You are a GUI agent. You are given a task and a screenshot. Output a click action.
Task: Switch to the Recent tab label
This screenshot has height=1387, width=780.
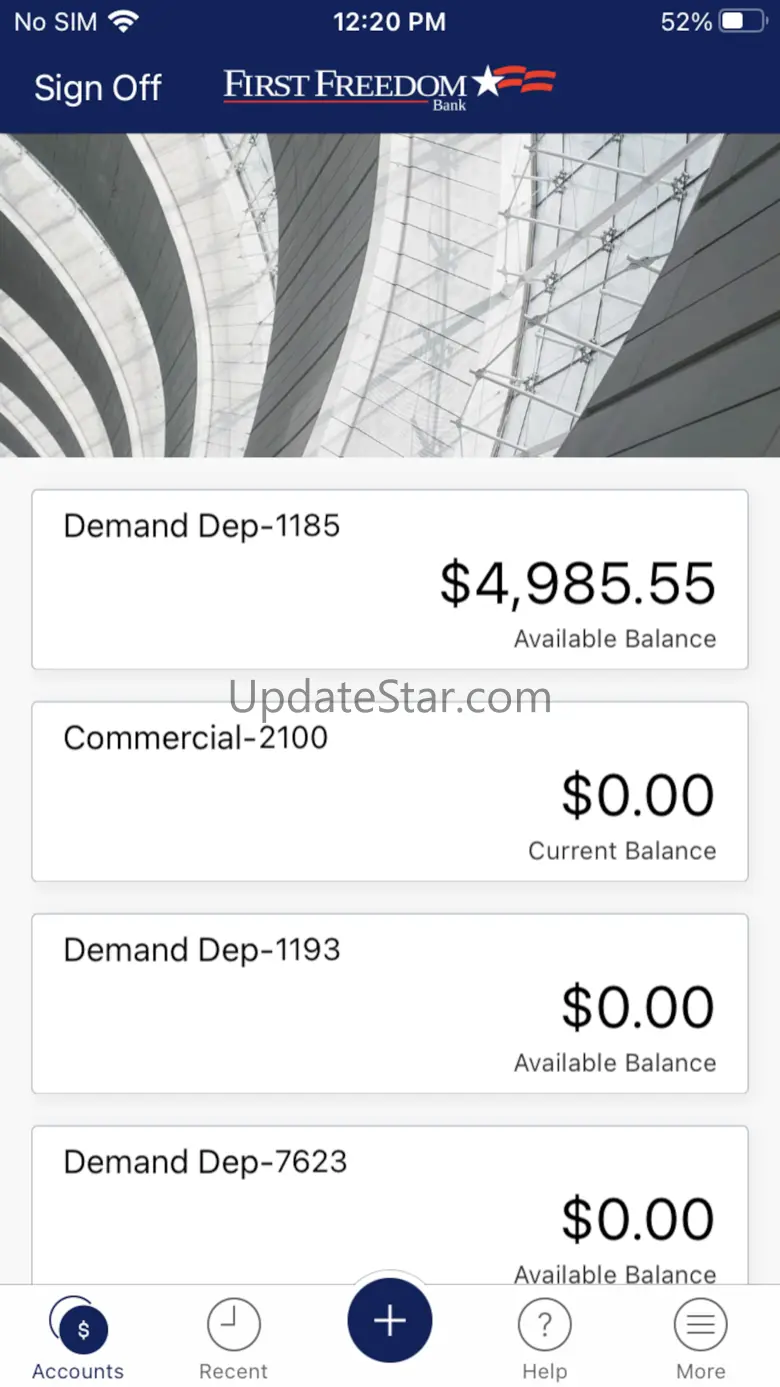[233, 1371]
